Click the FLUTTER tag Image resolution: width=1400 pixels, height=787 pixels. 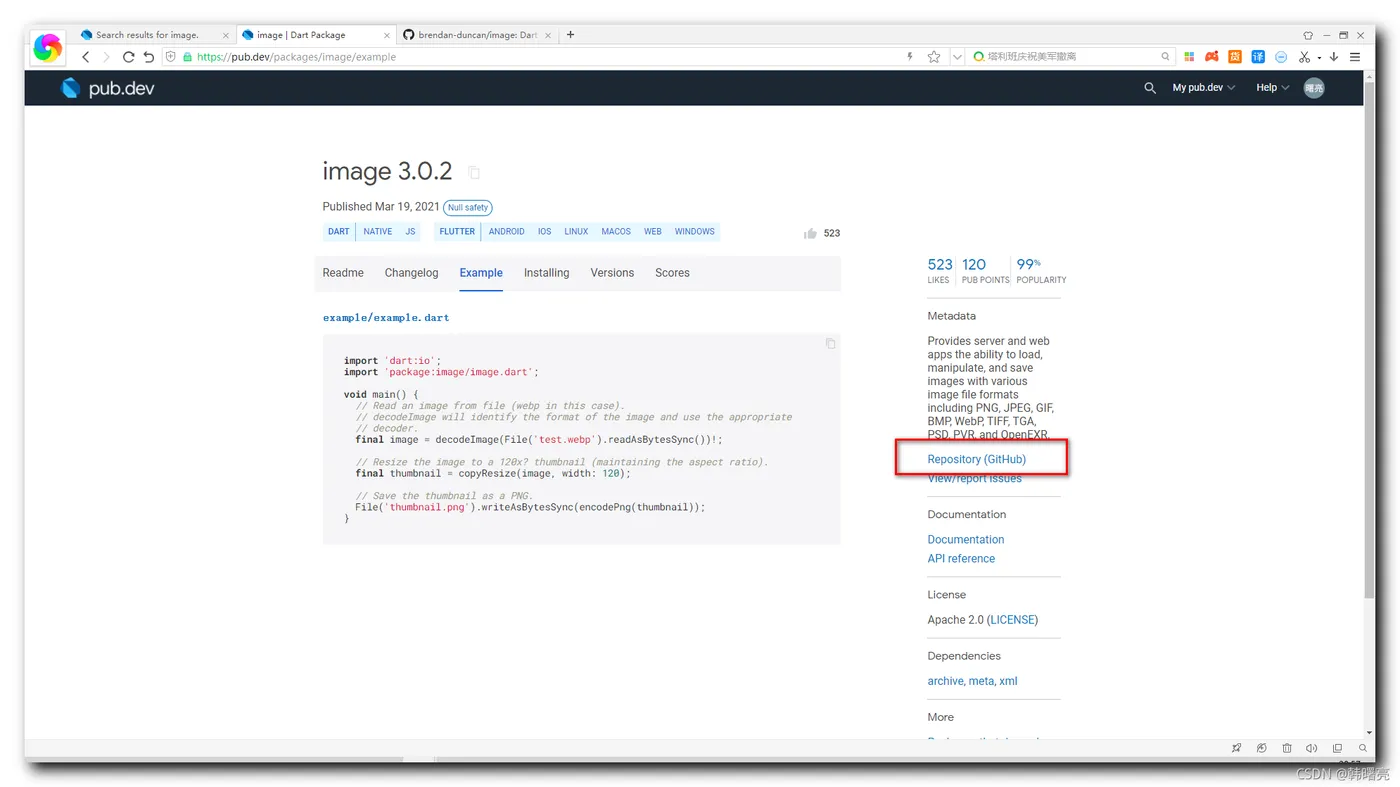457,232
